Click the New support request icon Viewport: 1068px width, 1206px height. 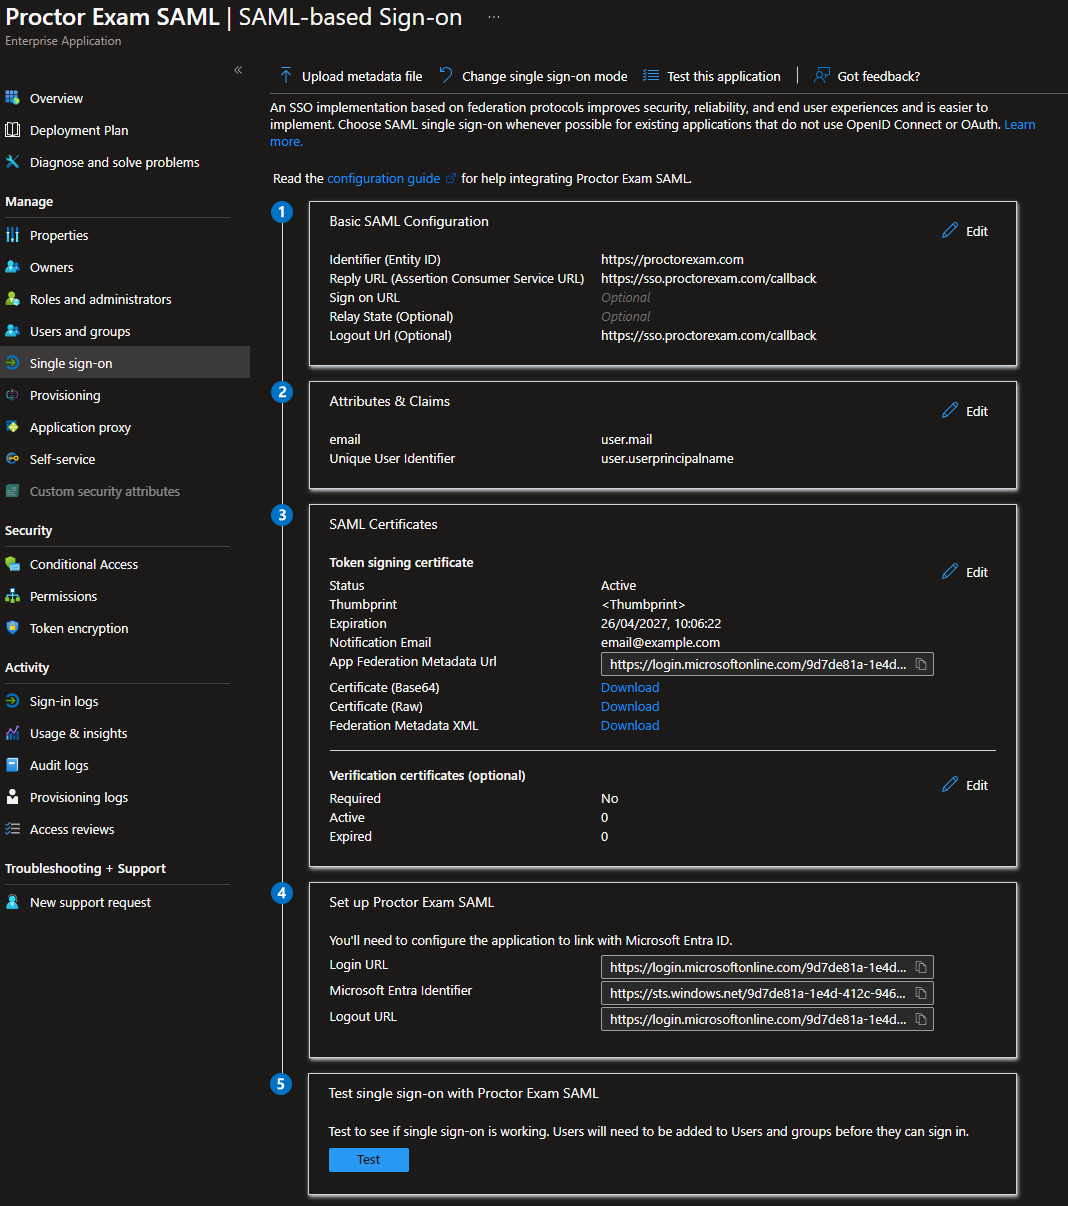pyautogui.click(x=13, y=902)
